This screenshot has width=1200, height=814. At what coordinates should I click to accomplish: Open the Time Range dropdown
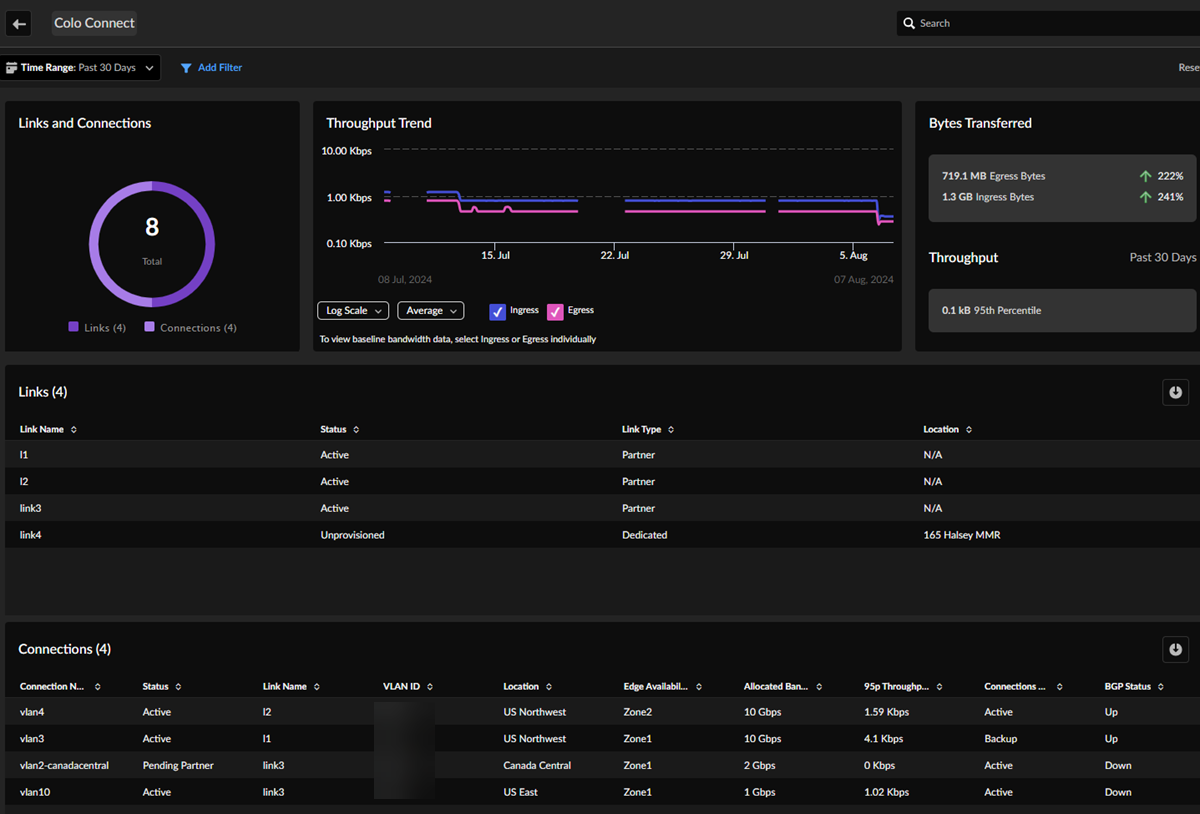click(x=80, y=68)
